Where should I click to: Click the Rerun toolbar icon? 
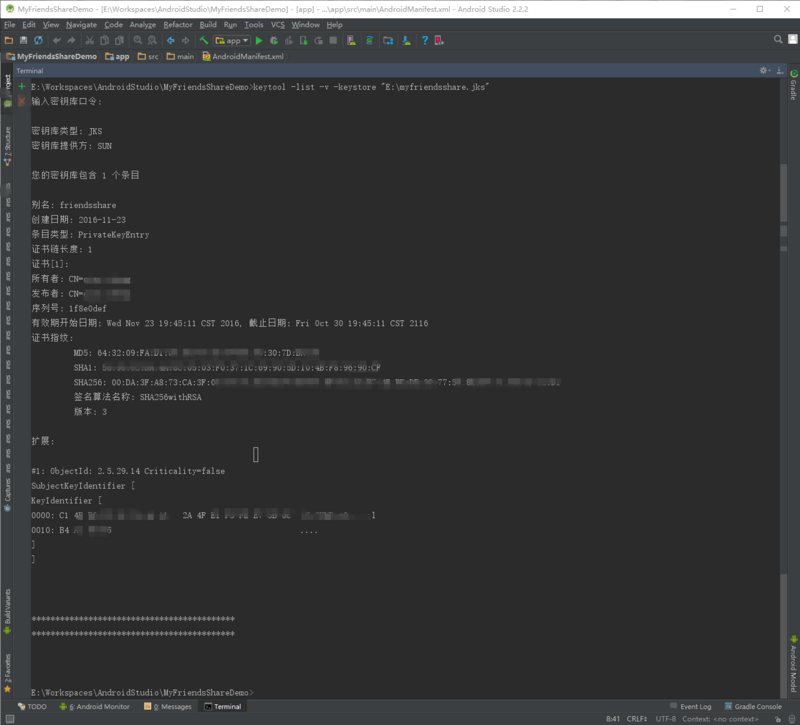click(318, 40)
